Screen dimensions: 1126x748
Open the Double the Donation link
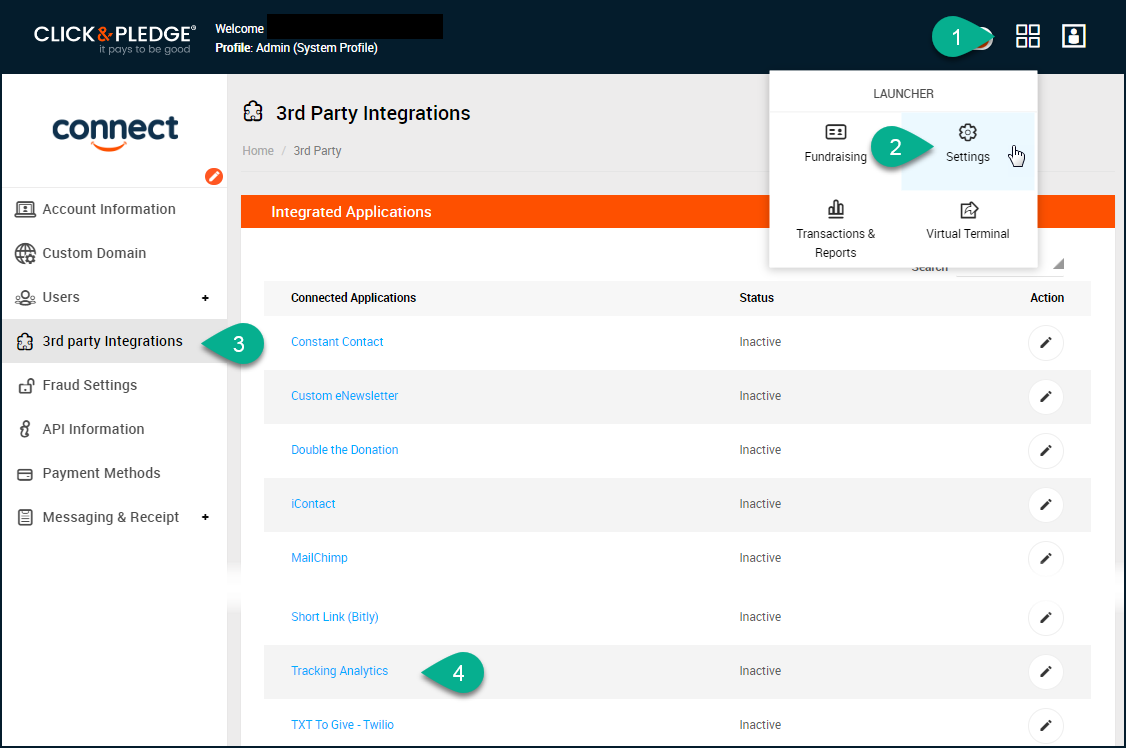[344, 449]
